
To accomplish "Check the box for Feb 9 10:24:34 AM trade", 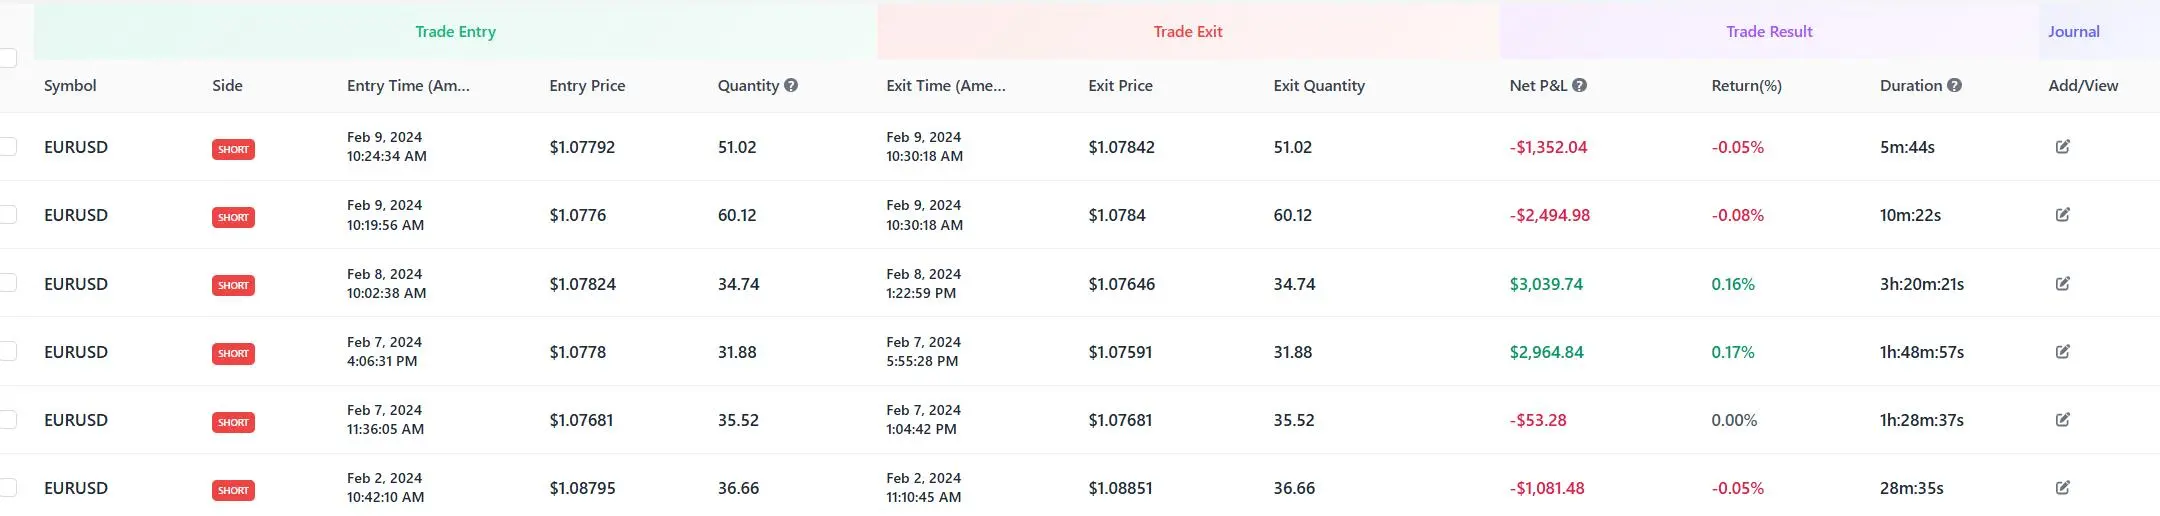I will [8, 147].
